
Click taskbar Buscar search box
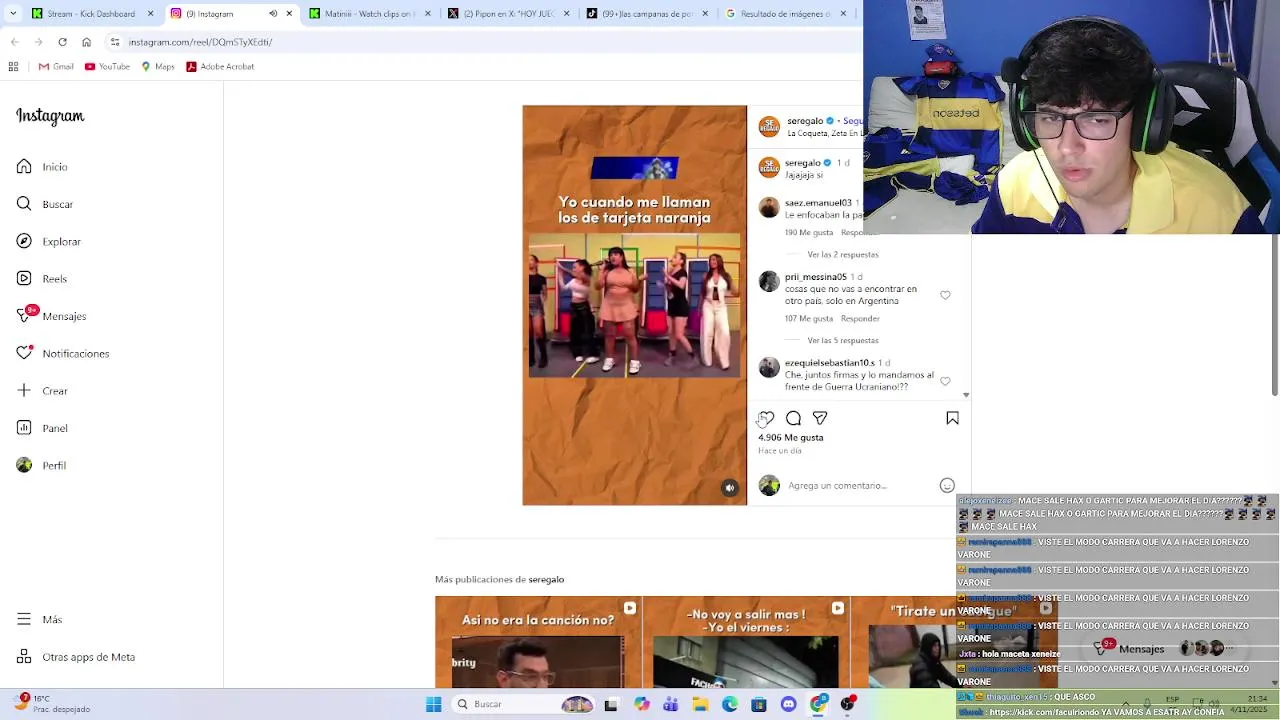pyautogui.click(x=525, y=704)
